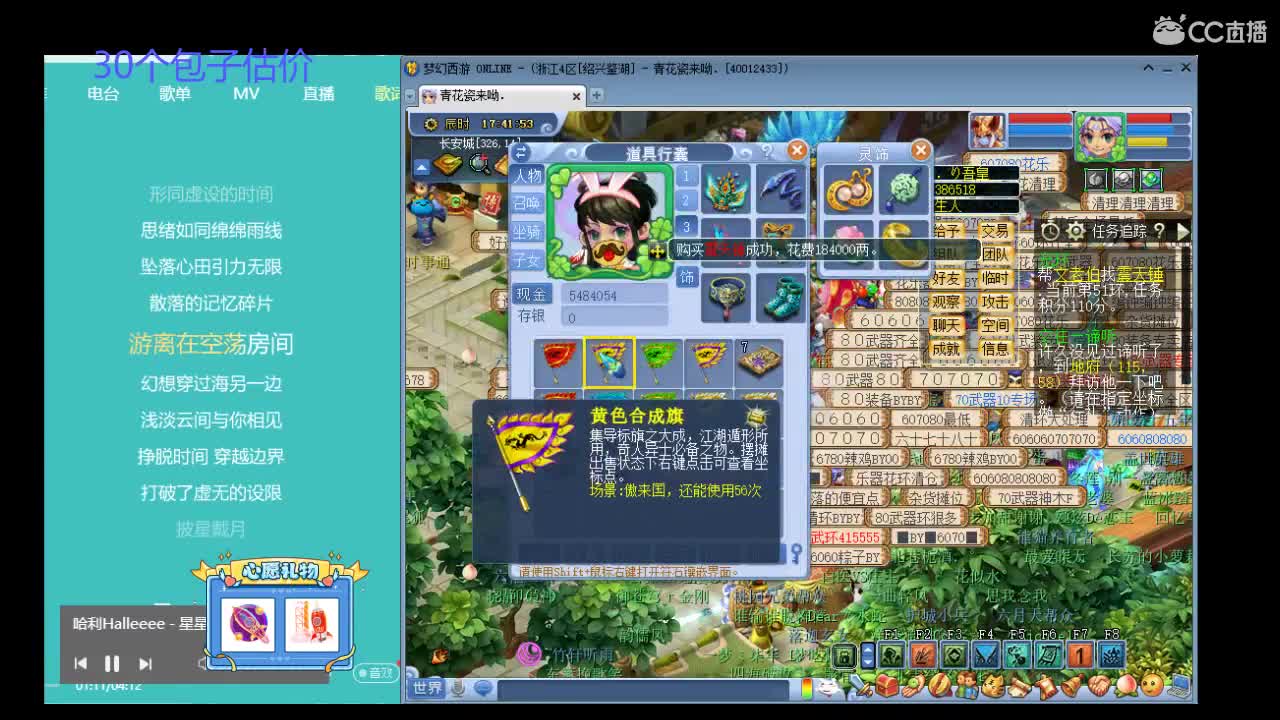Go to the previous song
This screenshot has width=1280, height=720.
tap(80, 663)
